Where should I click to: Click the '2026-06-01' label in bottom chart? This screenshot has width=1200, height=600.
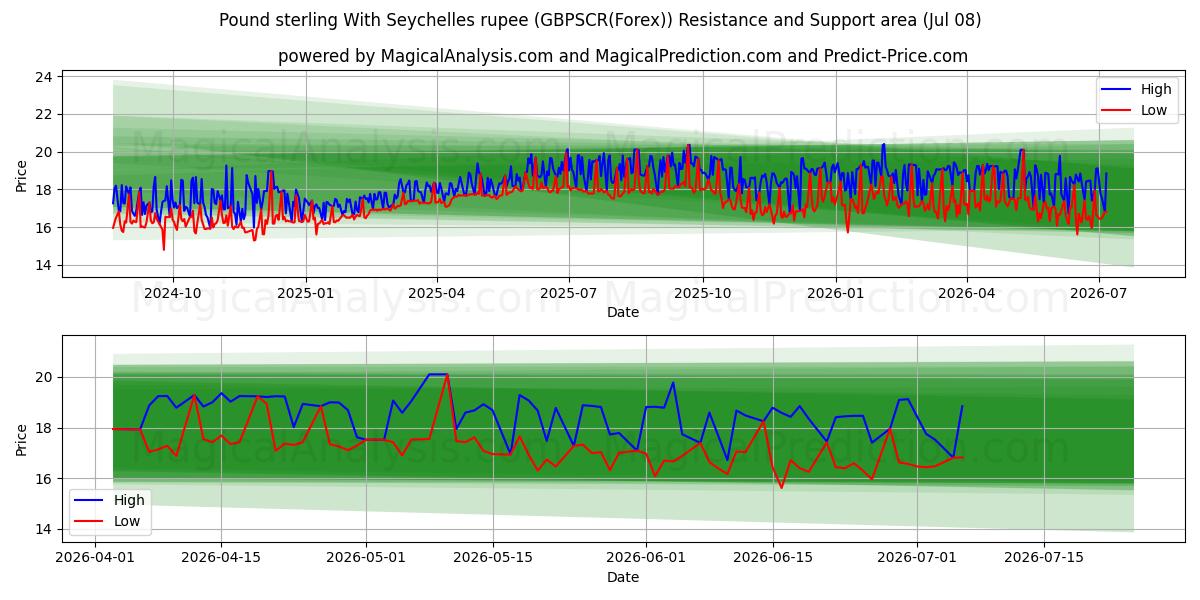[647, 559]
